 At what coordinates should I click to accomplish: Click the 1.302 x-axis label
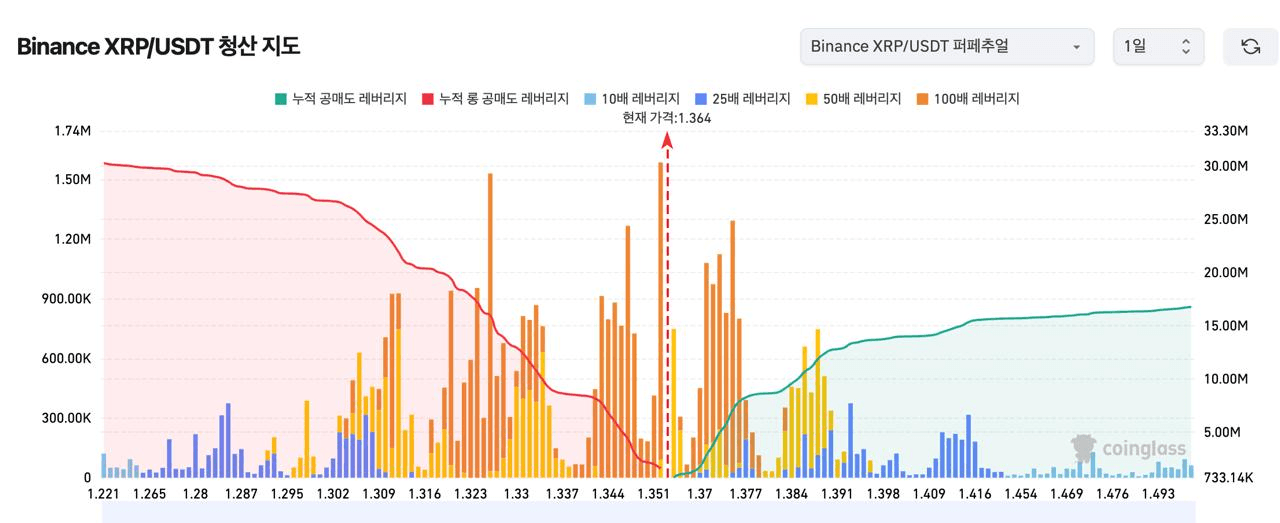click(x=333, y=494)
